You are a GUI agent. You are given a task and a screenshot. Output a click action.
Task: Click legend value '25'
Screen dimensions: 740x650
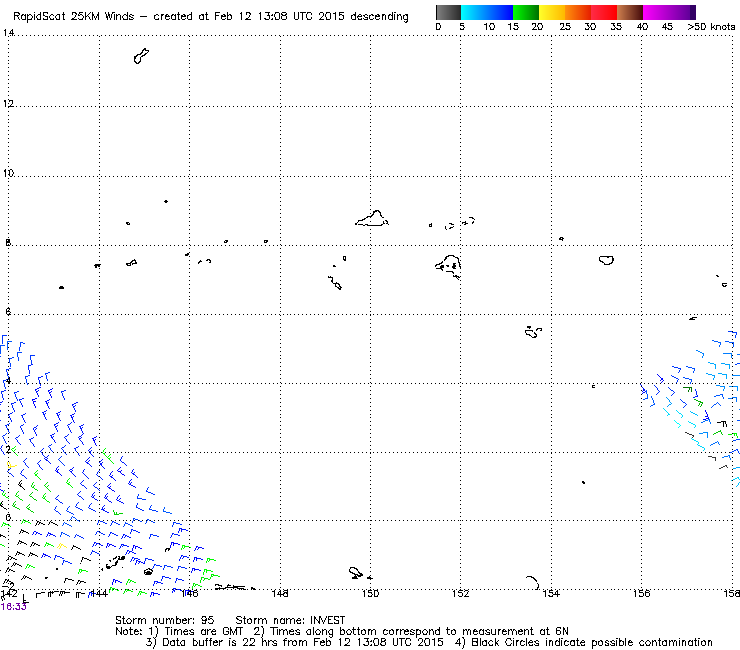[x=565, y=26]
